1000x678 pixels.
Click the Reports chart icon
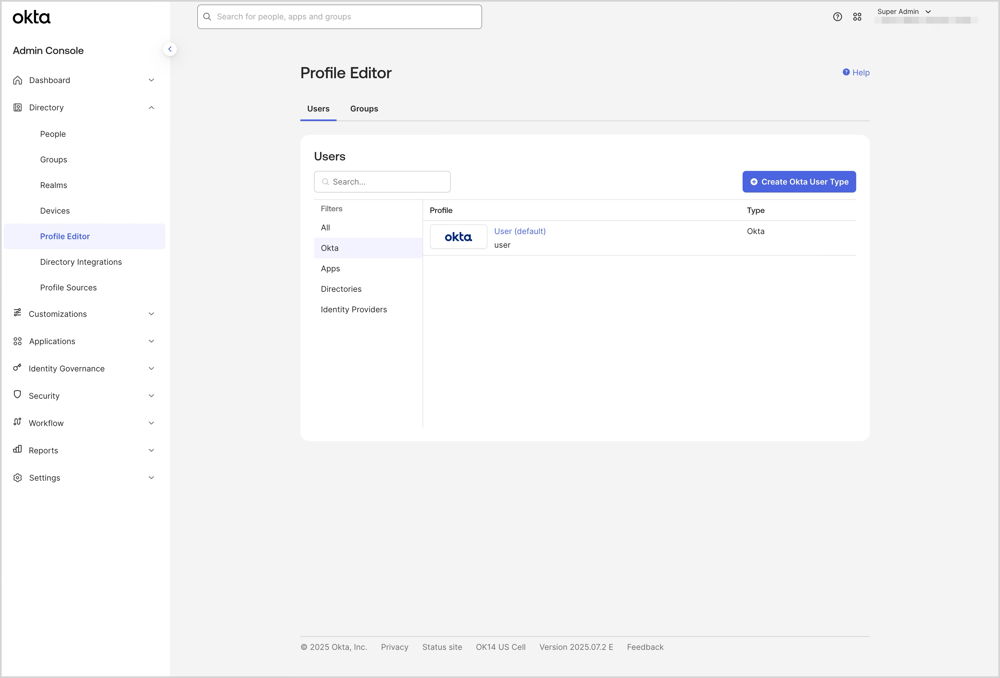pyautogui.click(x=17, y=450)
